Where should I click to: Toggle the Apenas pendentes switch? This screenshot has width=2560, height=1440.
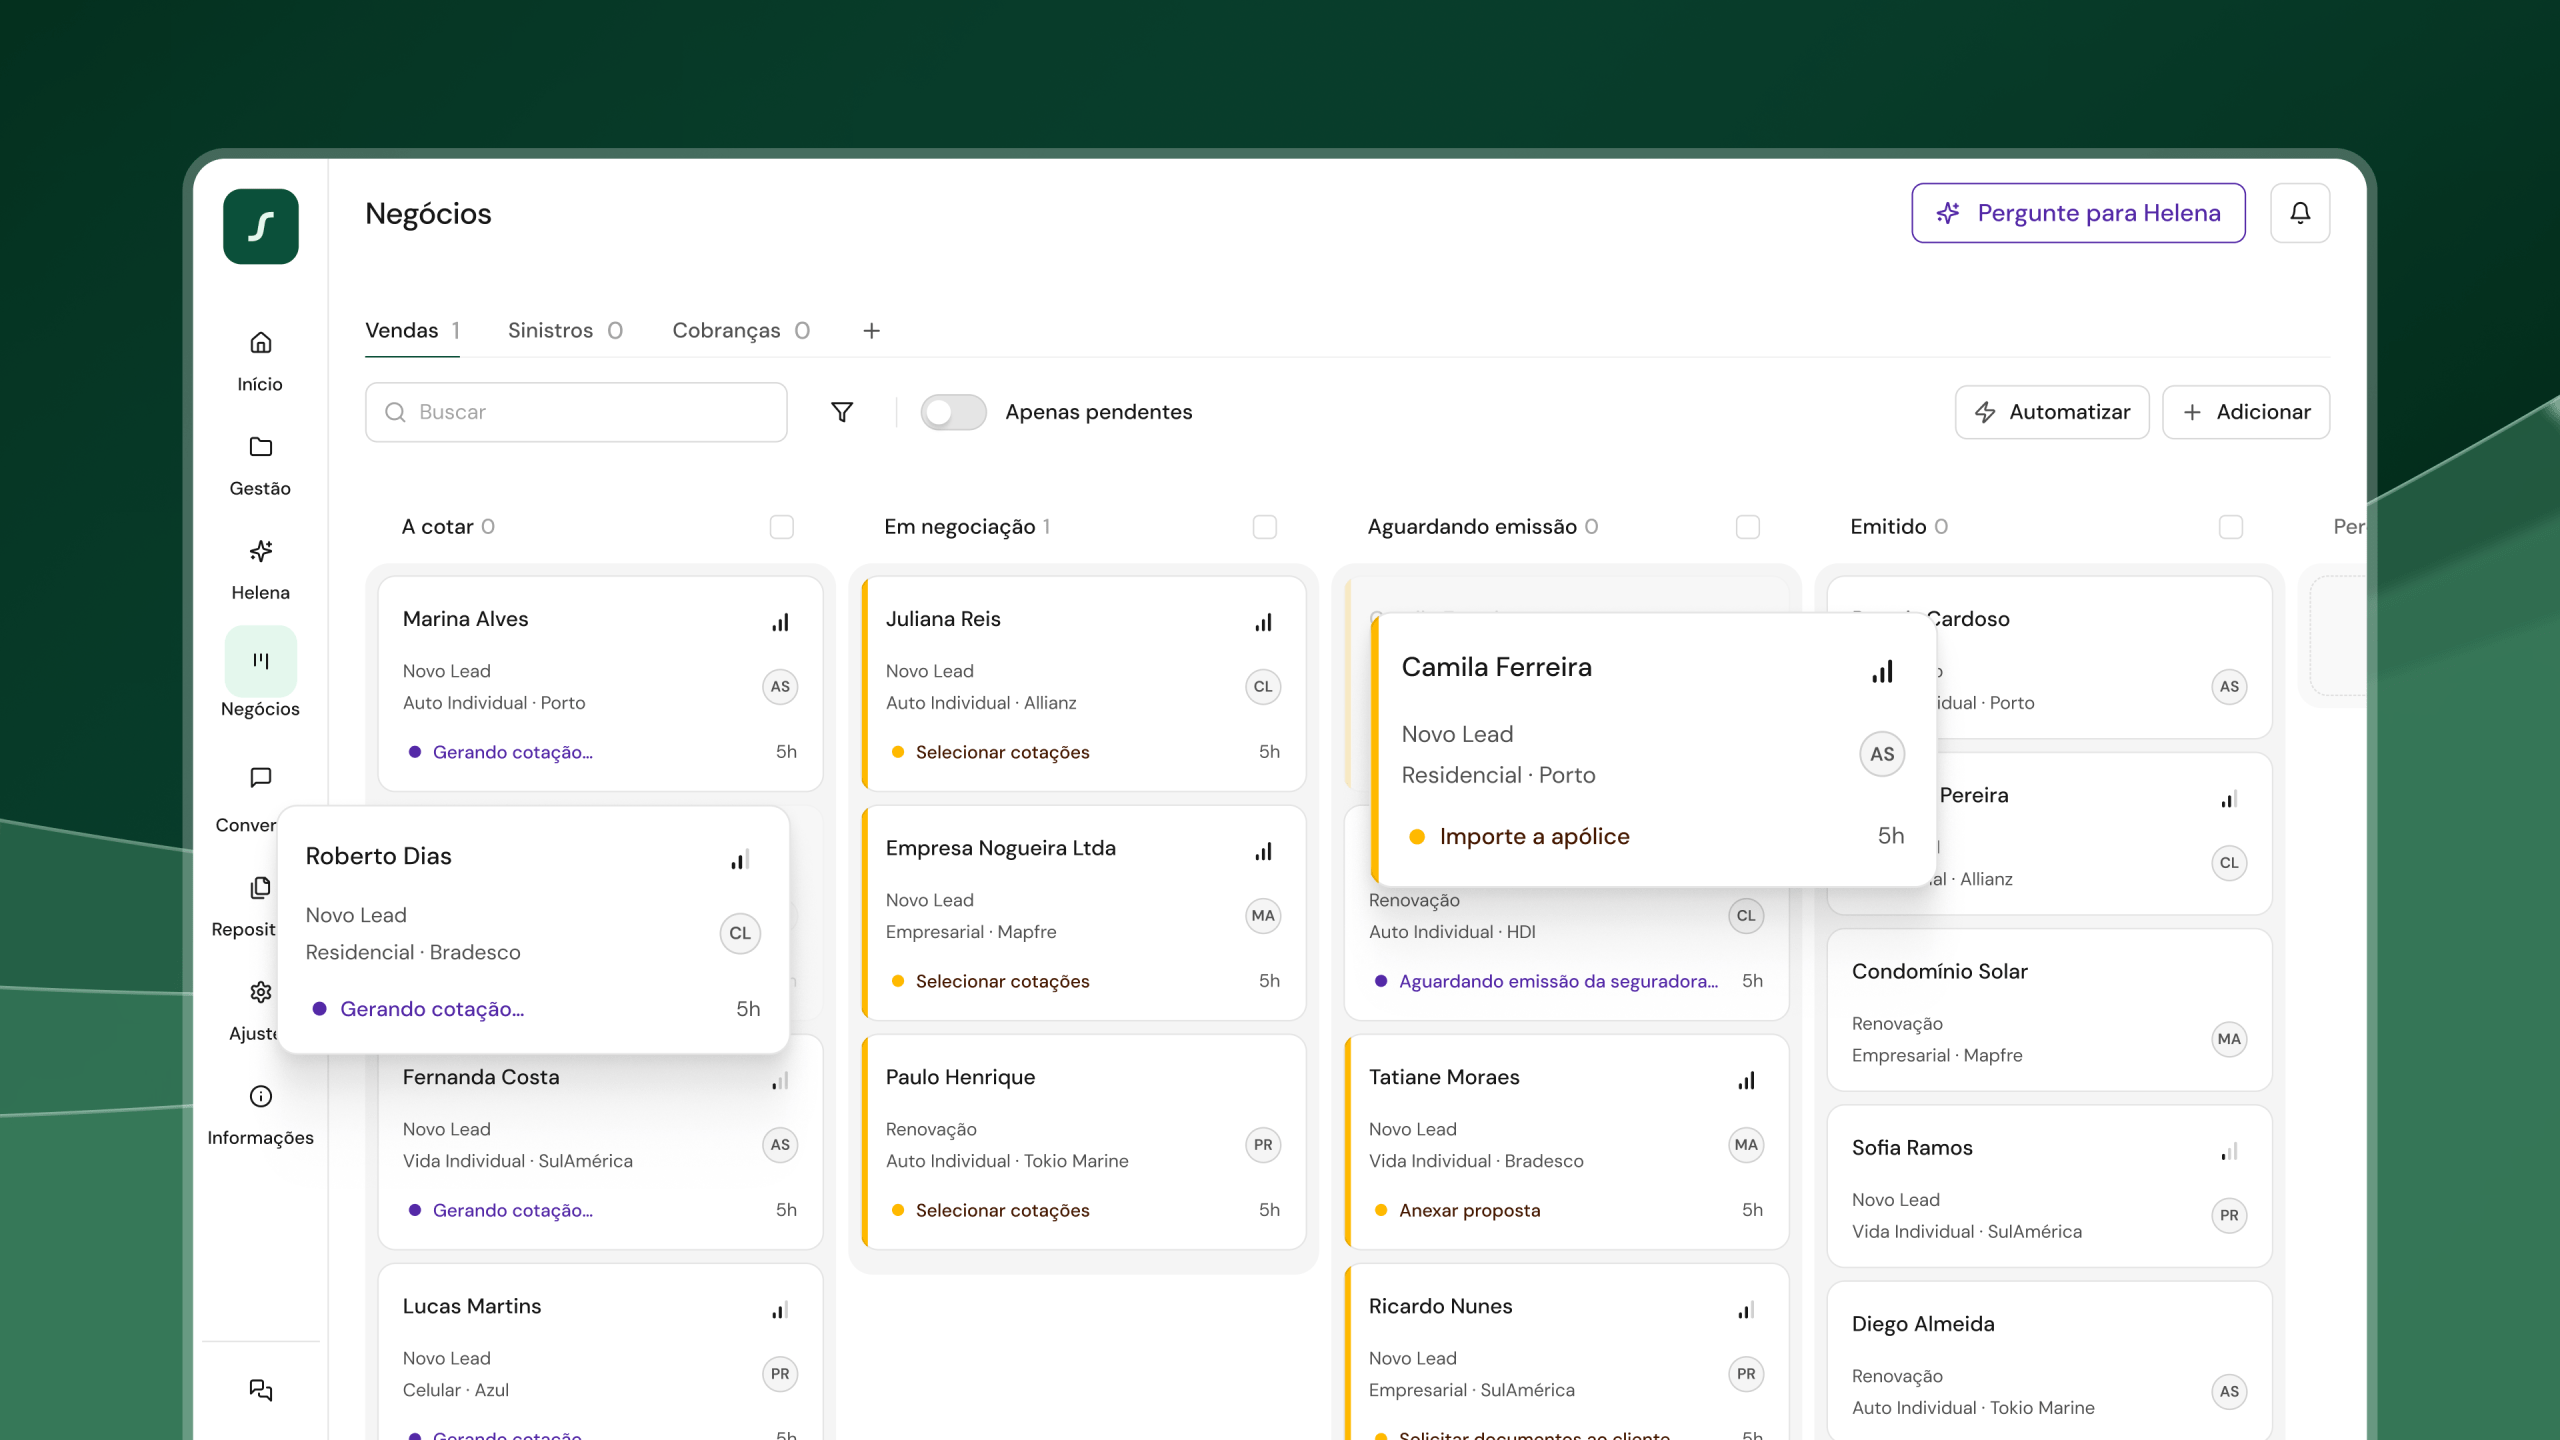coord(953,412)
